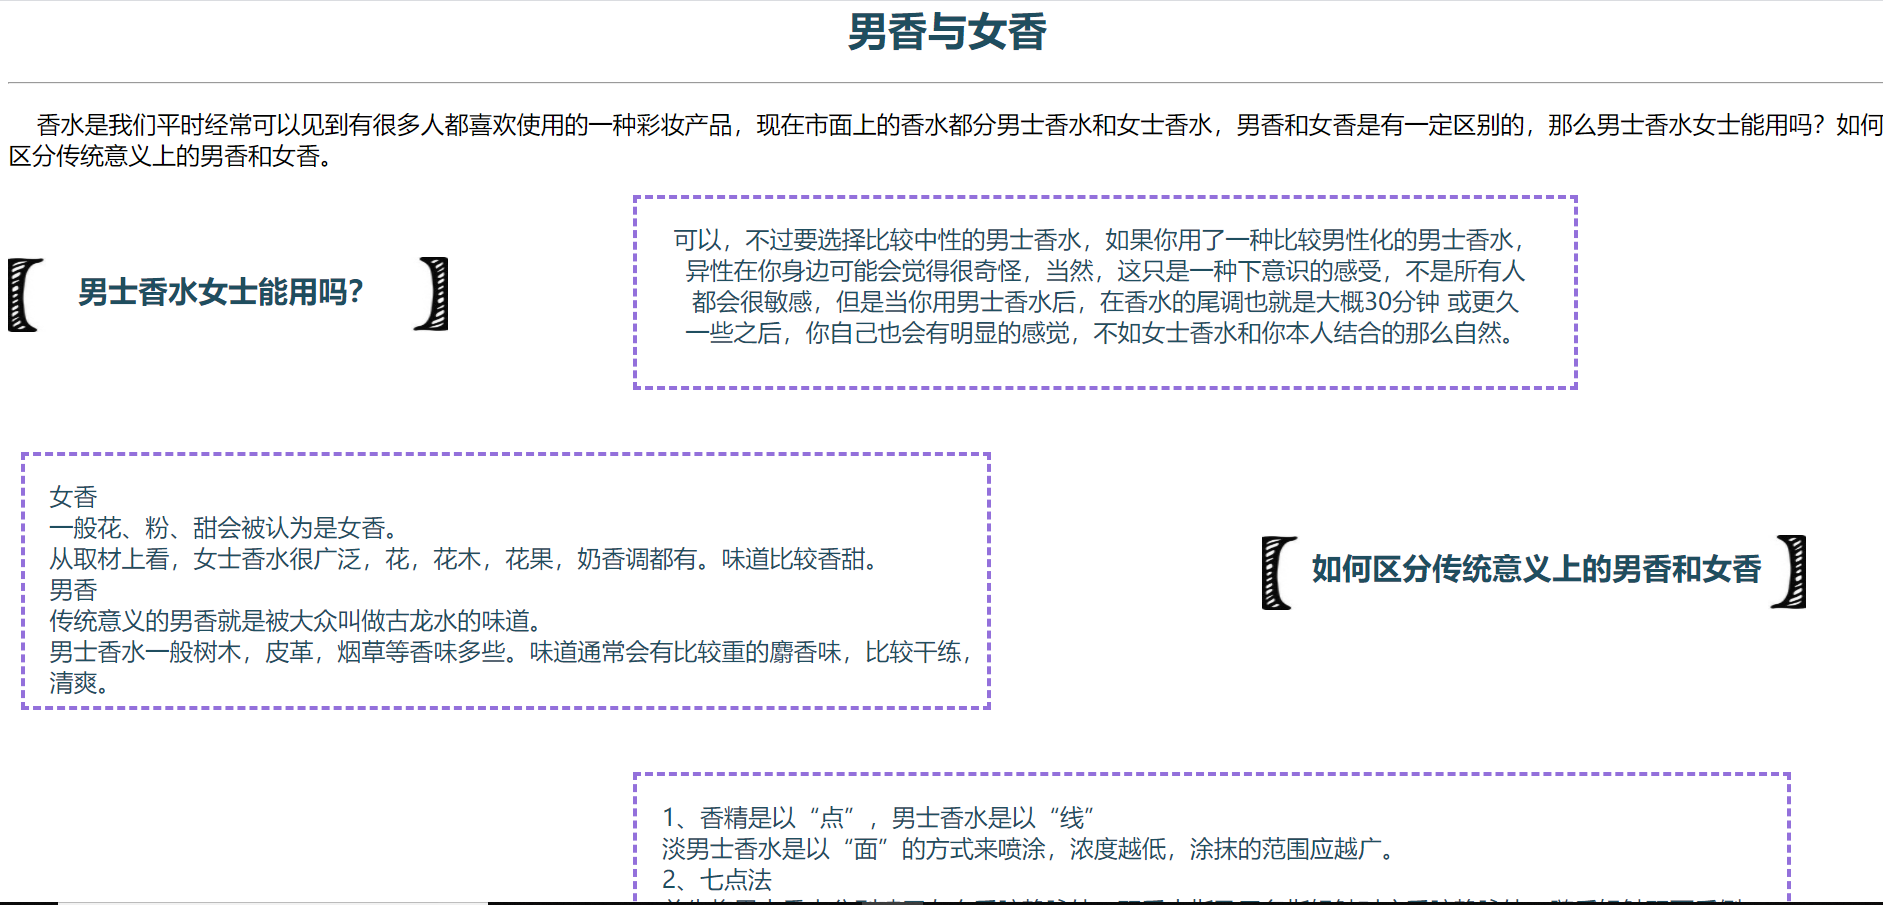Click the left bracket beside 男士香水女士能用吗

[25, 294]
